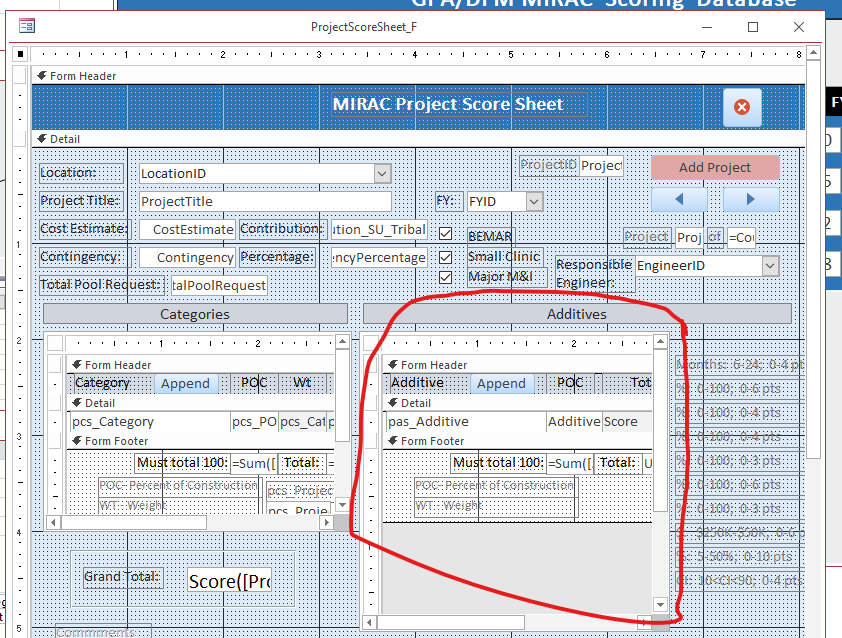Viewport: 842px width, 638px height.
Task: Click Append button in Categories subform
Action: [186, 383]
